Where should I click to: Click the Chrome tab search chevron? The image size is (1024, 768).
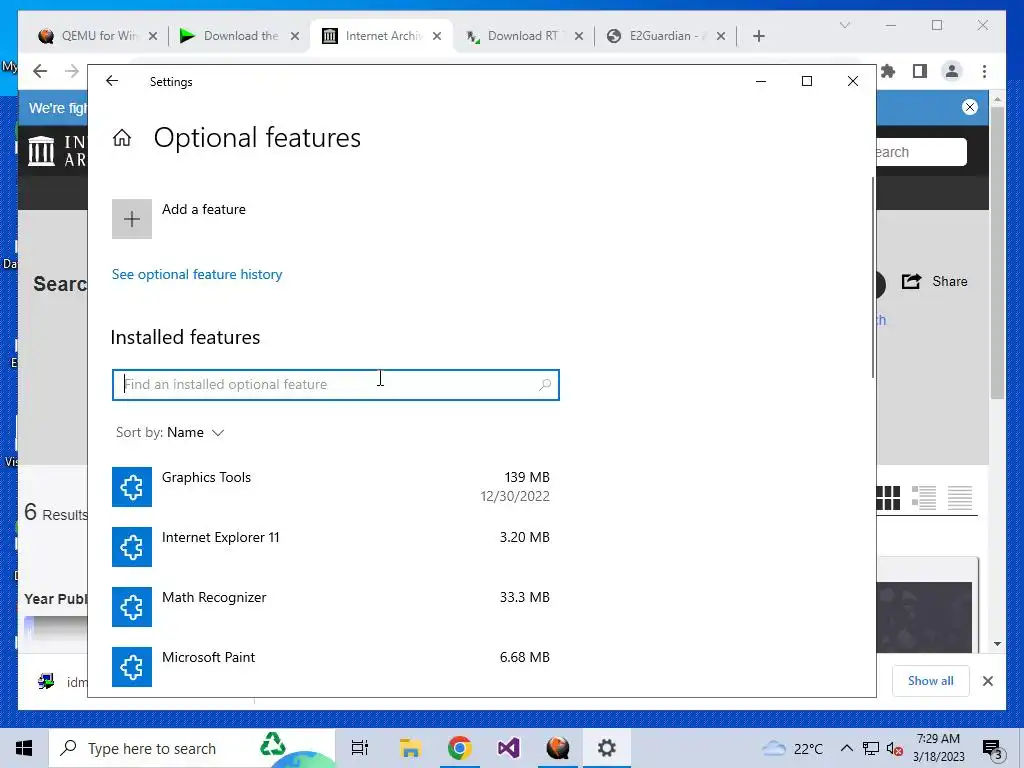(x=844, y=25)
